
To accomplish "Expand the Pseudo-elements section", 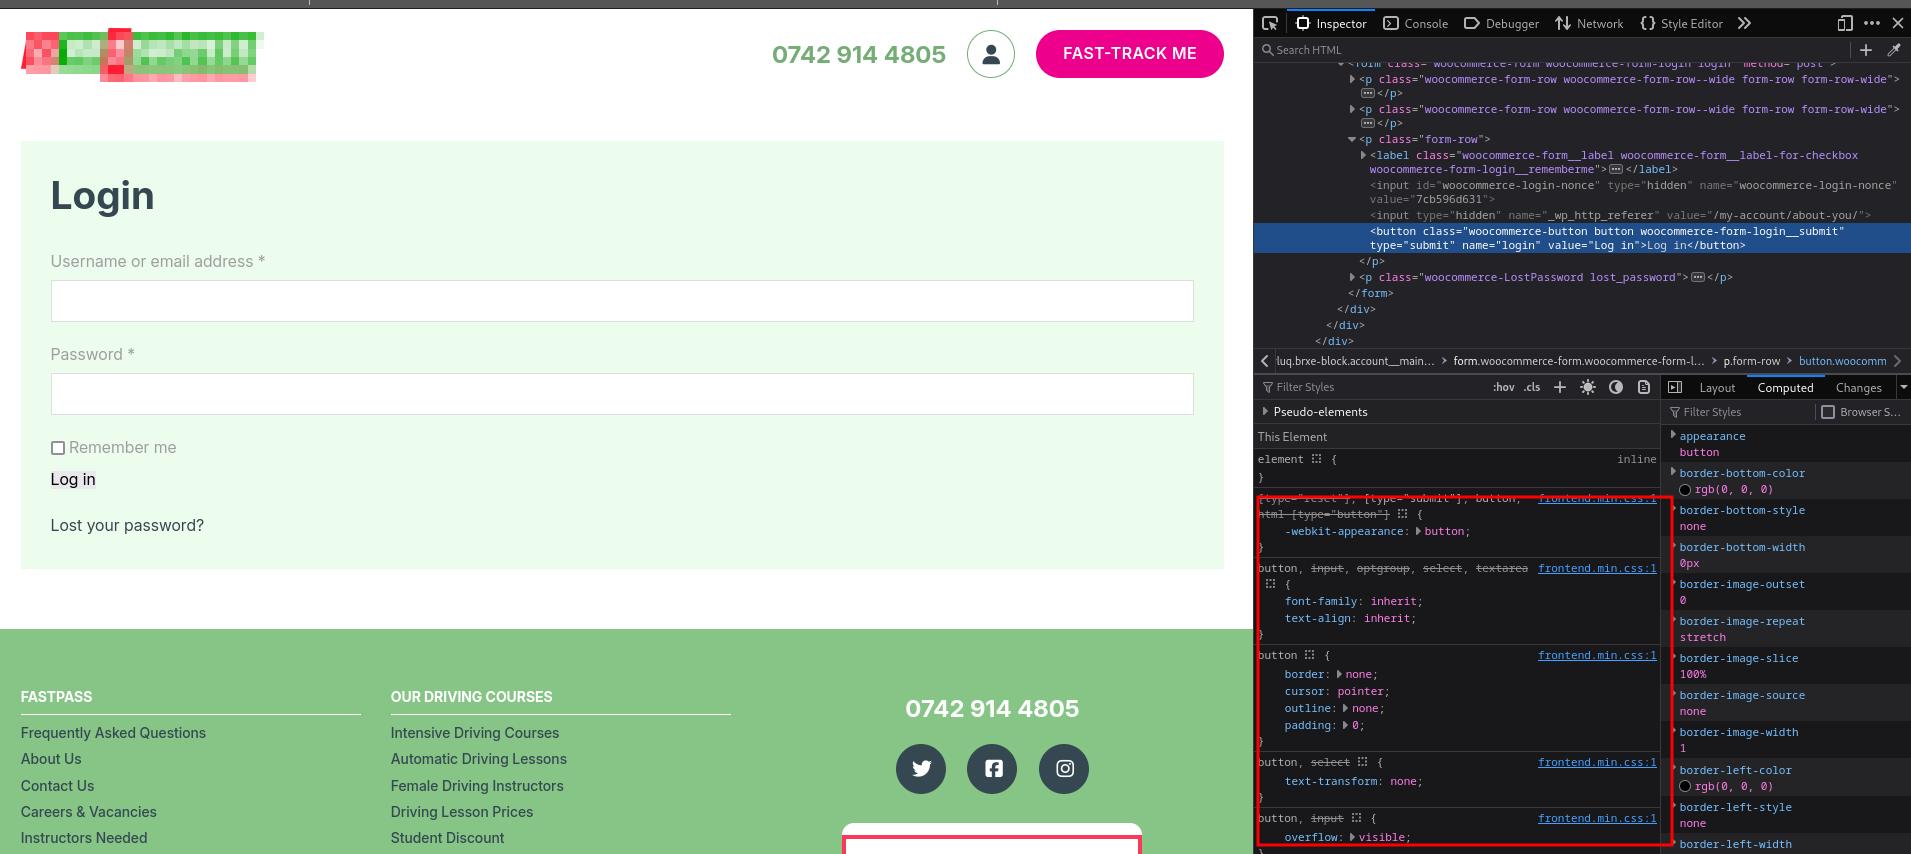I will [x=1266, y=412].
